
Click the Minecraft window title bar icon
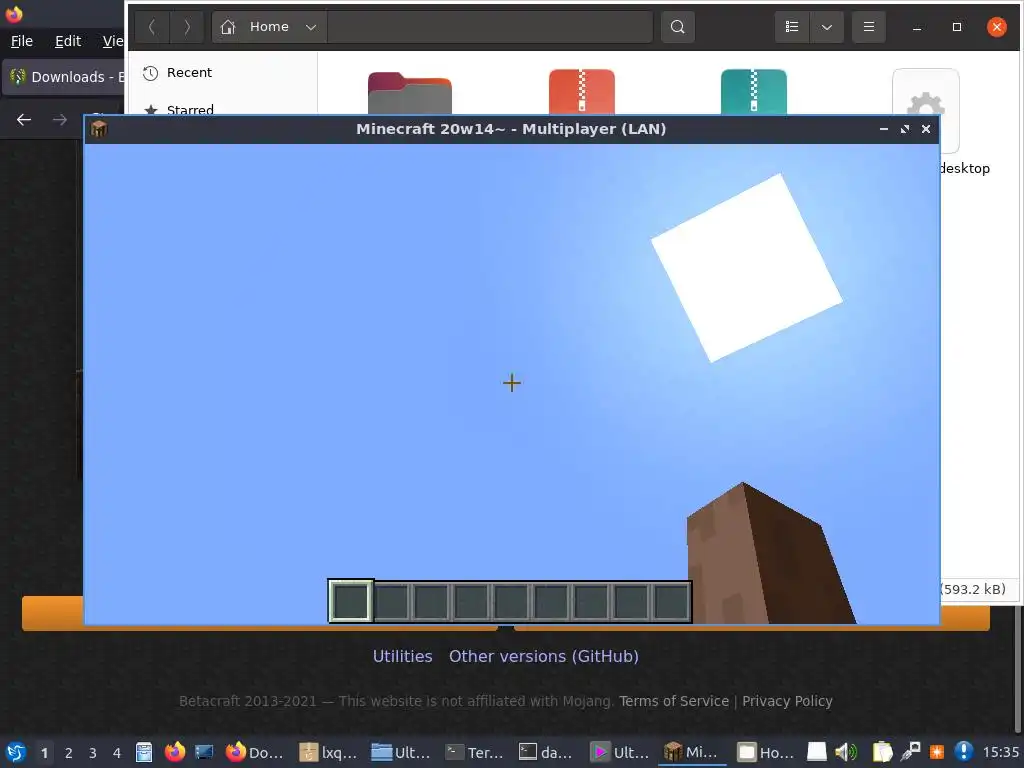[99, 129]
